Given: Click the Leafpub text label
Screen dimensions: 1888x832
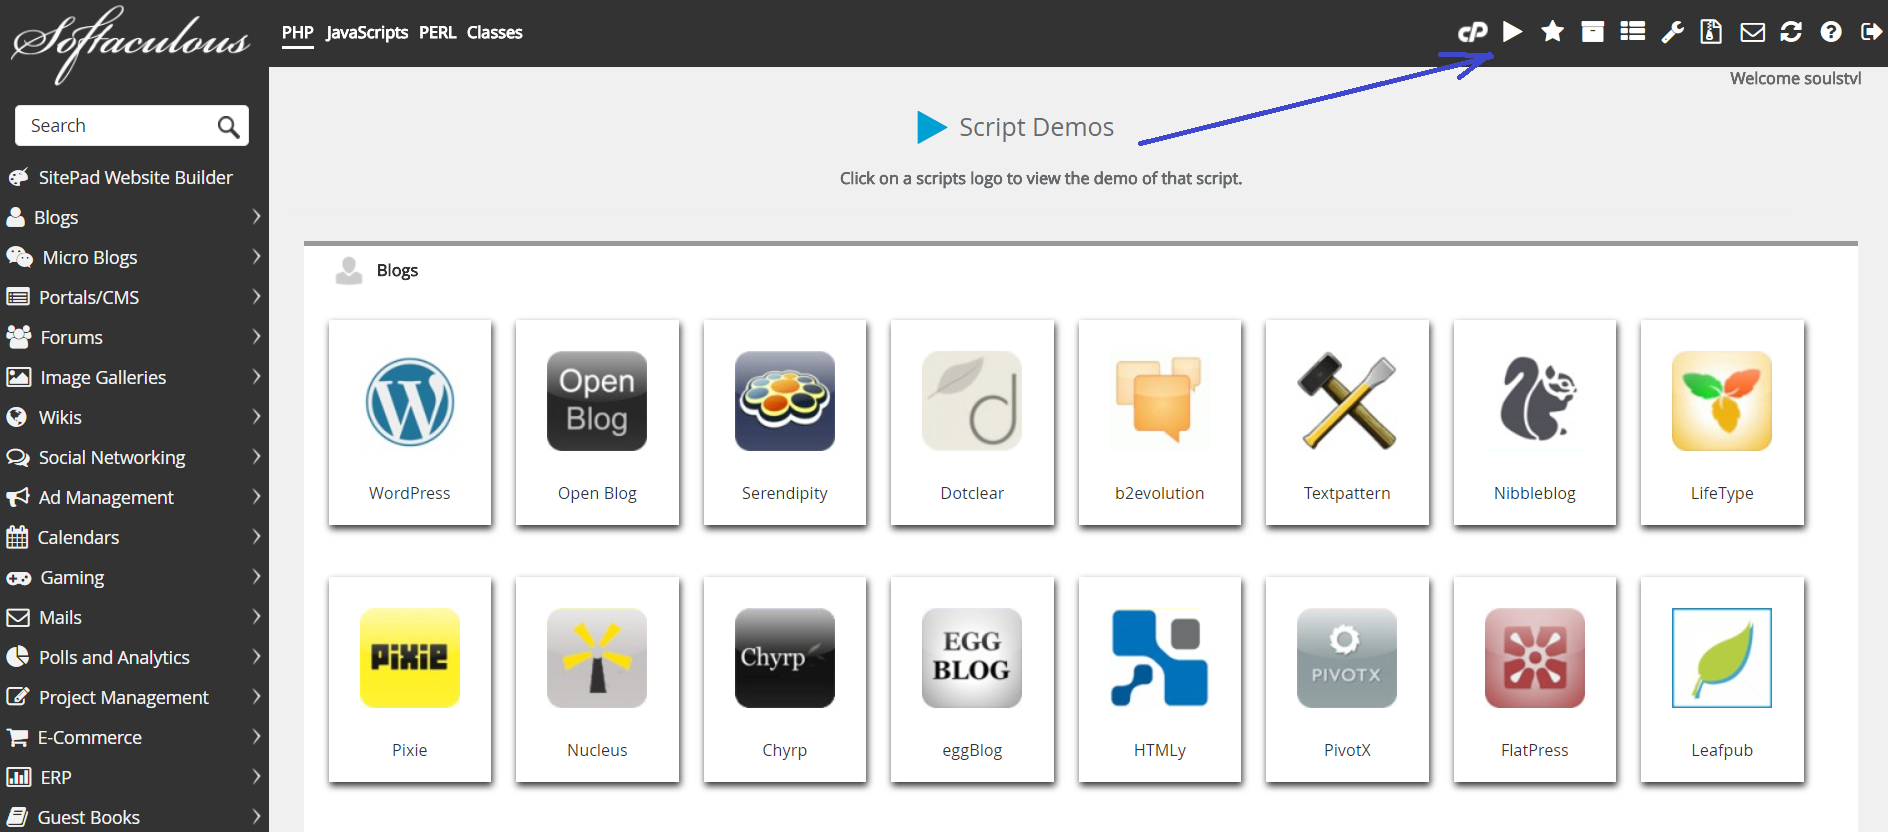Looking at the screenshot, I should [x=1722, y=750].
